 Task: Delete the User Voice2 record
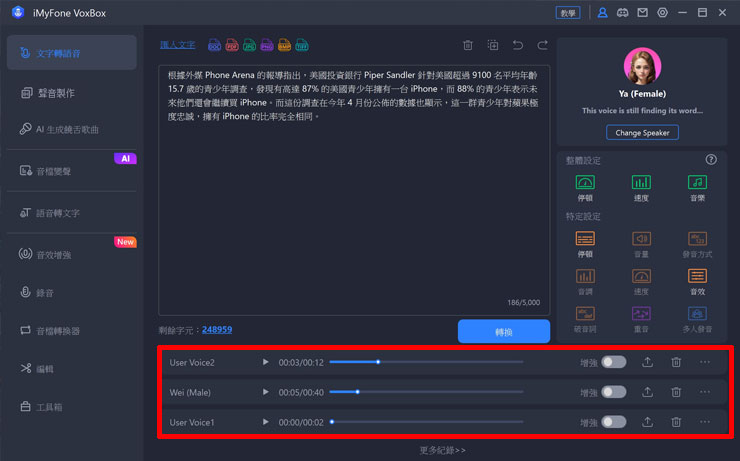pyautogui.click(x=676, y=362)
